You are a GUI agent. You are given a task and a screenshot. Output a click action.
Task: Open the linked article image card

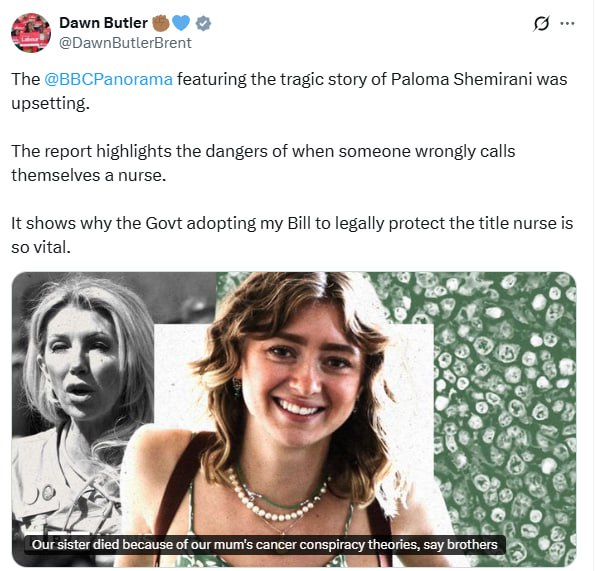[294, 419]
